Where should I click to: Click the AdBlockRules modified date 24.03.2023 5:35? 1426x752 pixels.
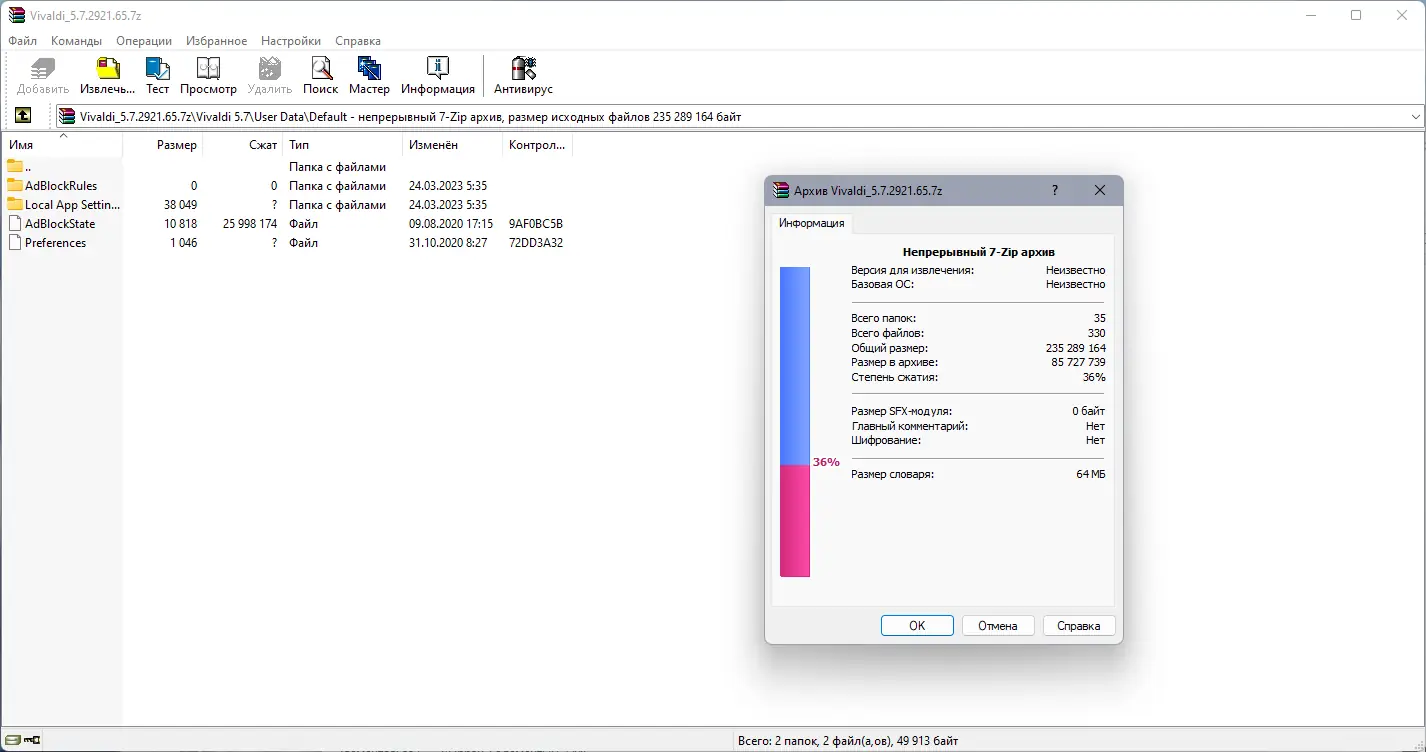click(x=448, y=185)
